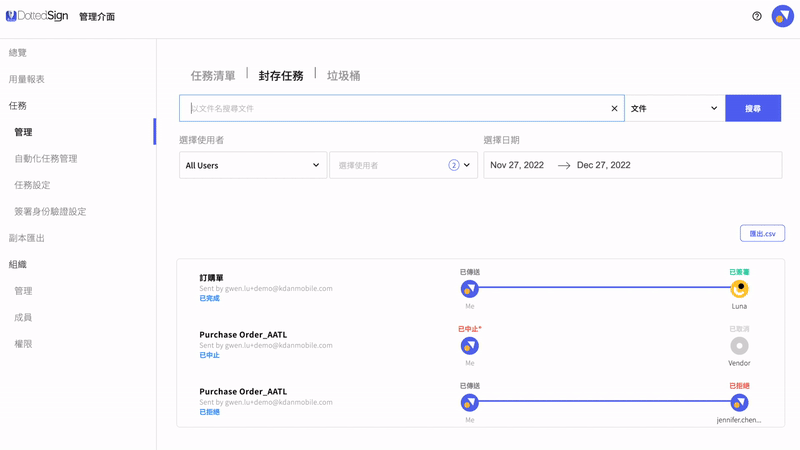Click the Me sender avatar for 訂購單
This screenshot has width=800, height=450.
click(x=469, y=289)
